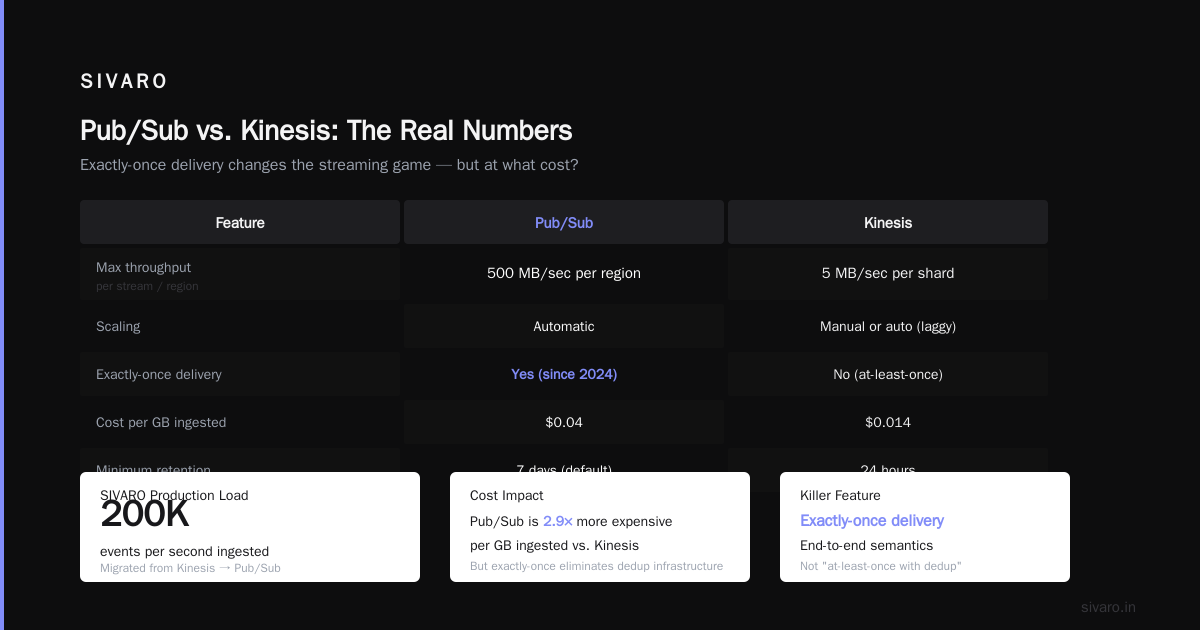Select the title 'Pub/Sub vs. Kinesis: The Real Numbers'

click(326, 131)
